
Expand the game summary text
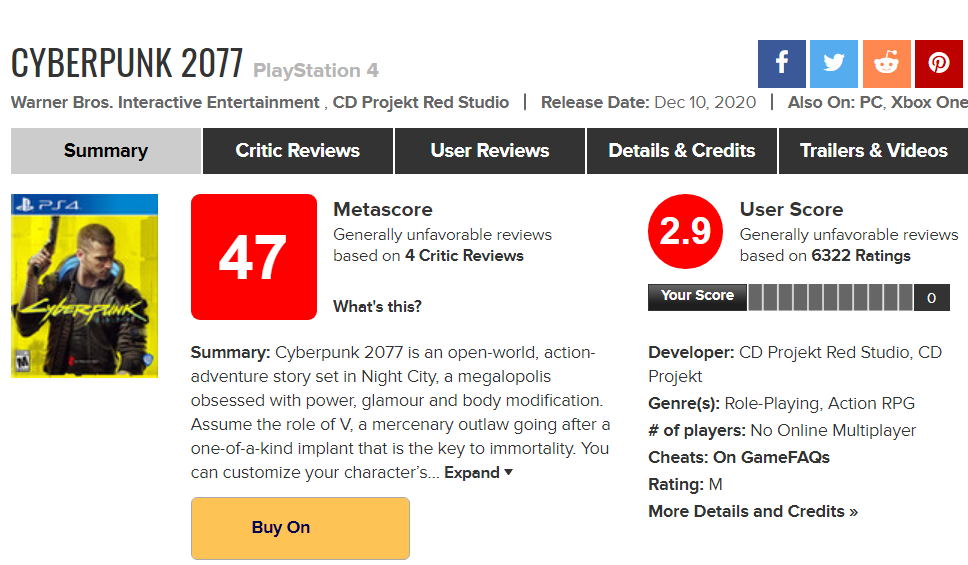[x=478, y=473]
